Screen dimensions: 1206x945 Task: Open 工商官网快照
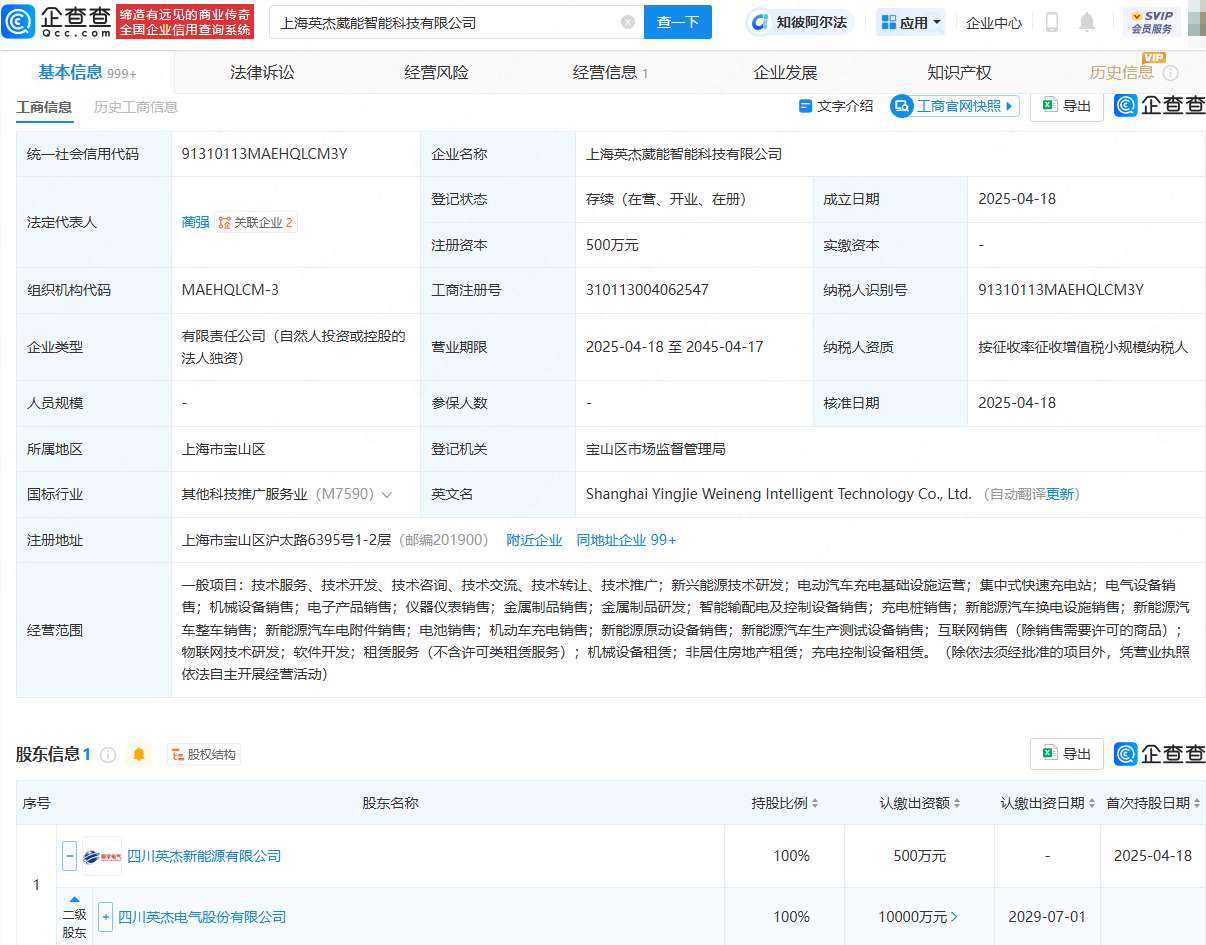pyautogui.click(x=954, y=106)
